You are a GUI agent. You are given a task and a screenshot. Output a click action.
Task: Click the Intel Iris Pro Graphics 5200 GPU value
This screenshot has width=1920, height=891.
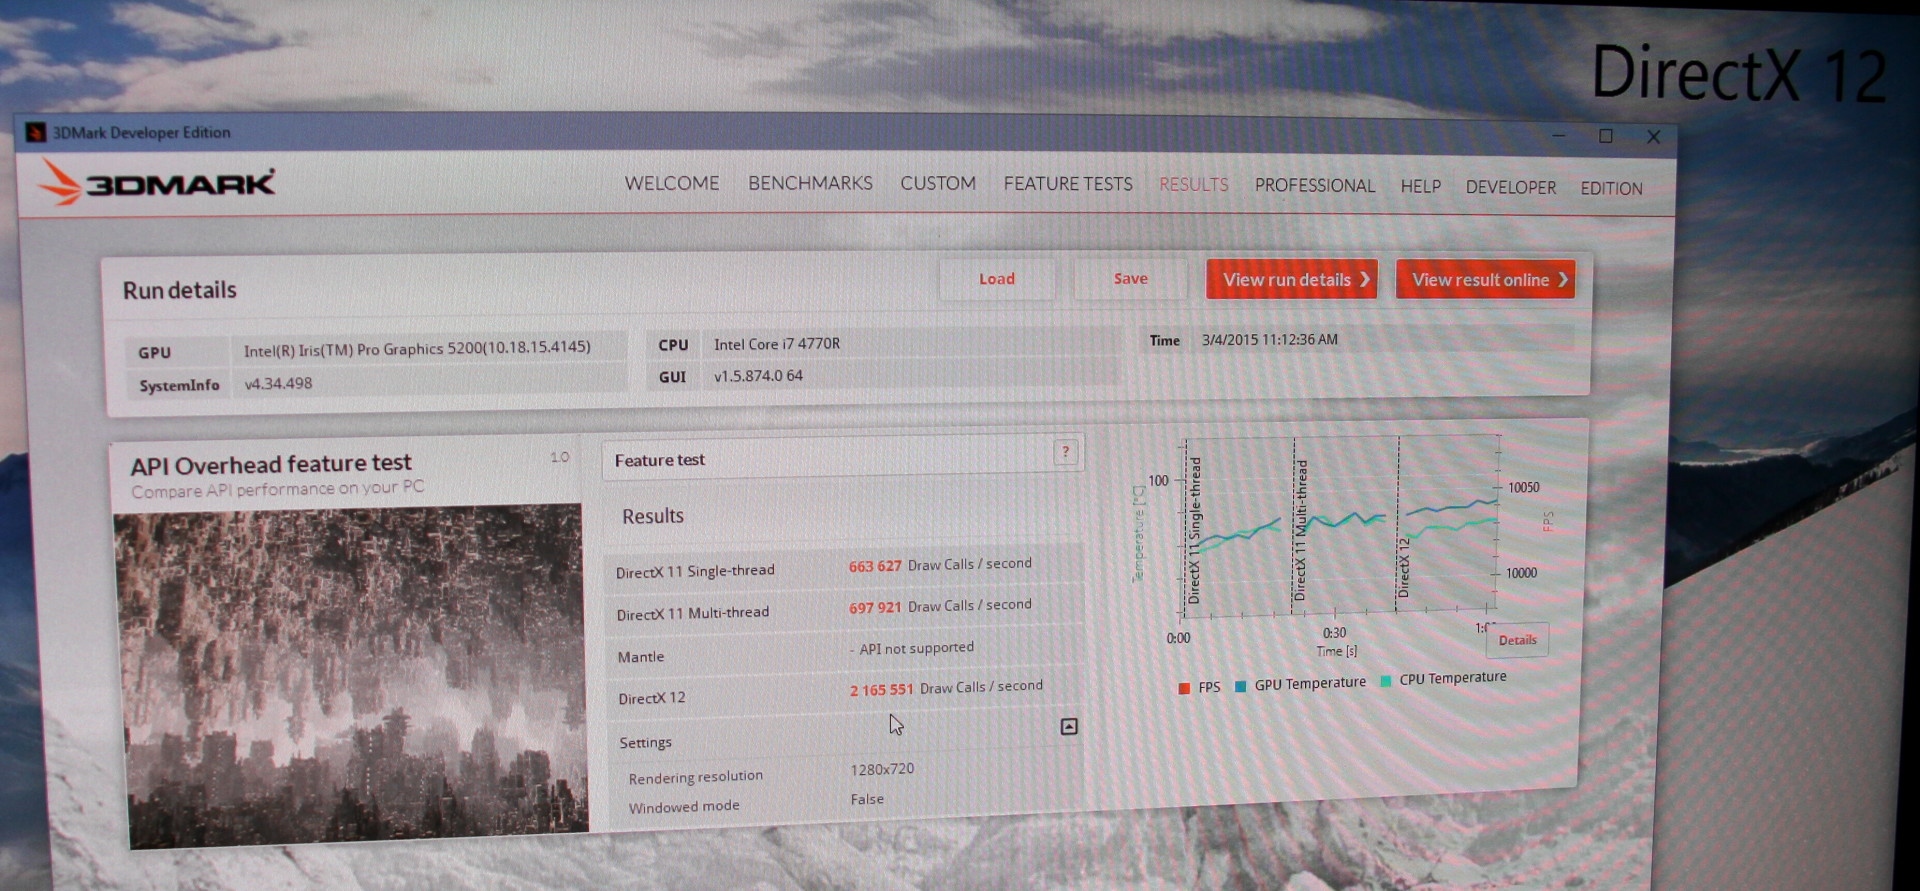tap(417, 348)
